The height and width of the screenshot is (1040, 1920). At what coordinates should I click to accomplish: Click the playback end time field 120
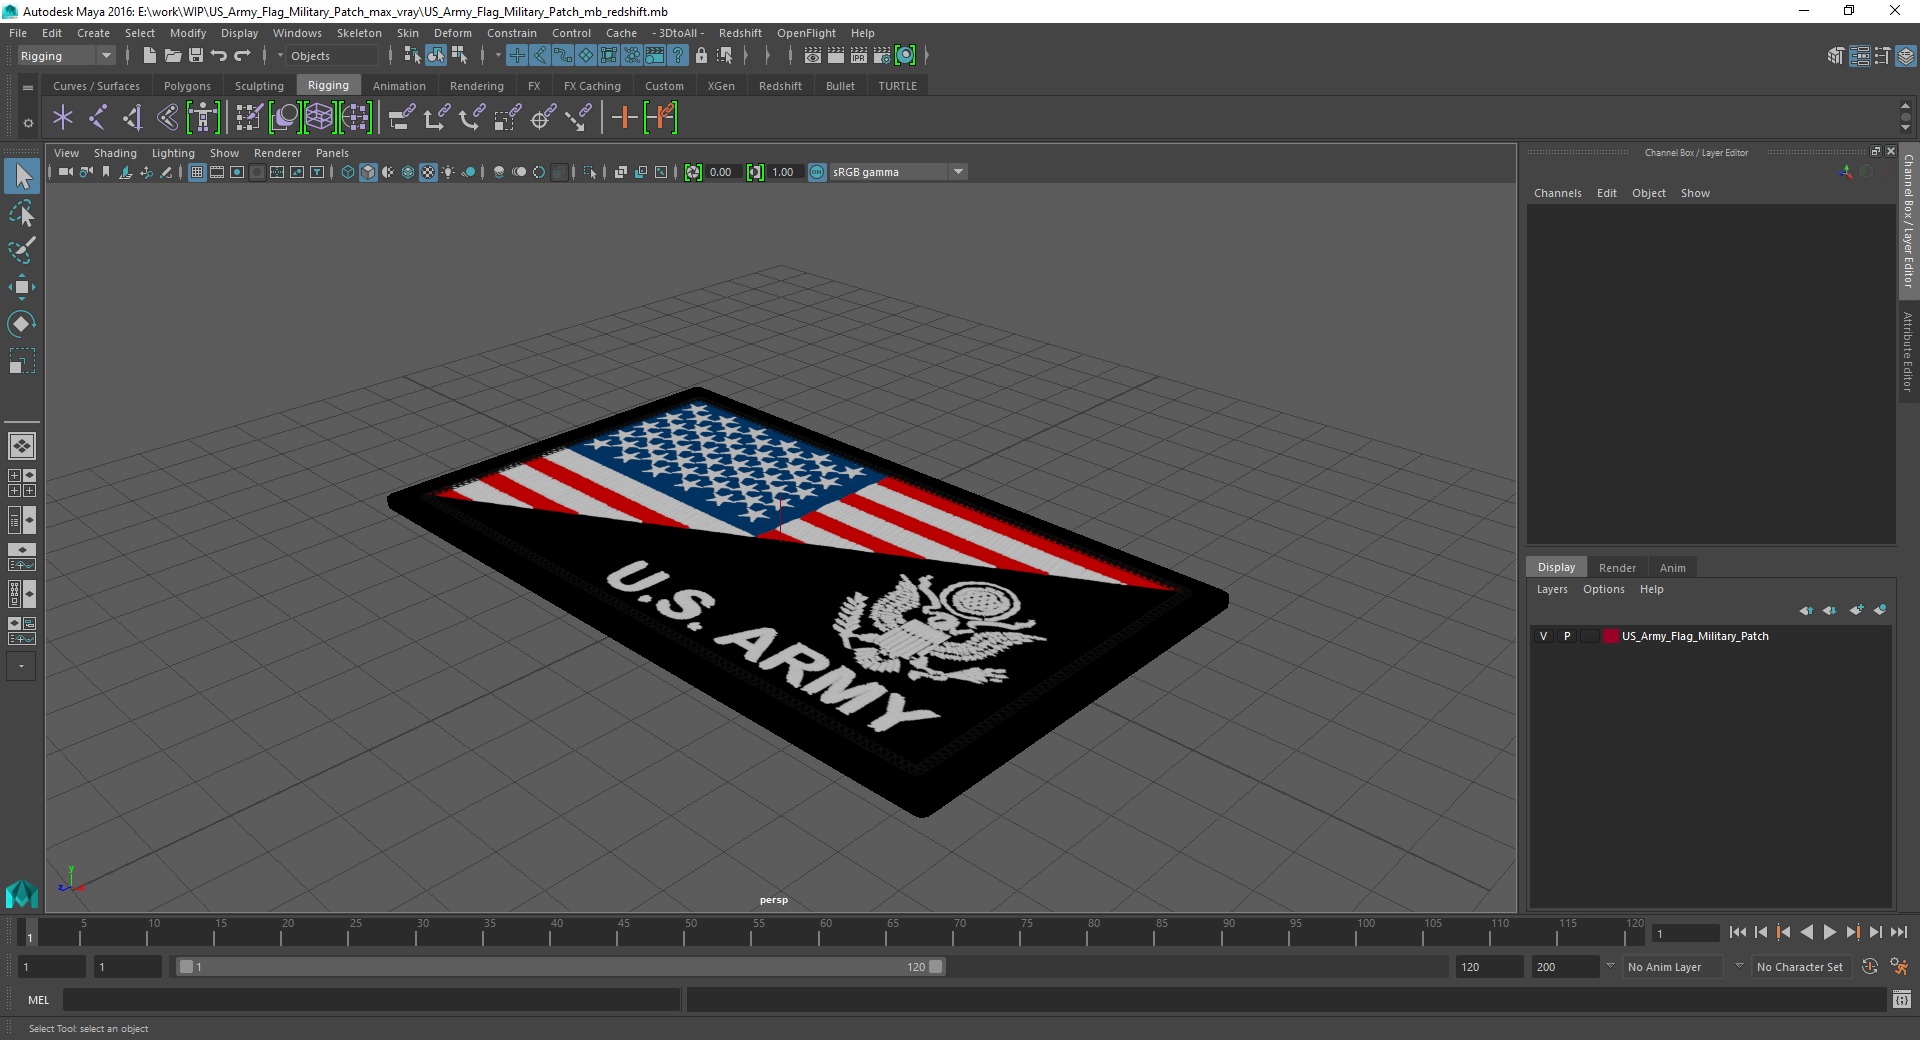point(1488,967)
